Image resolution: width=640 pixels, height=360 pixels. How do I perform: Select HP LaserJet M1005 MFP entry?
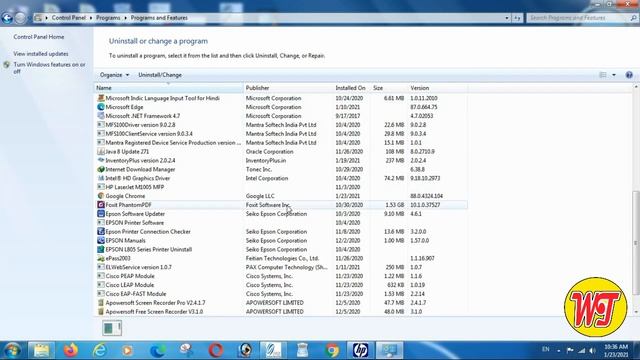click(281, 187)
